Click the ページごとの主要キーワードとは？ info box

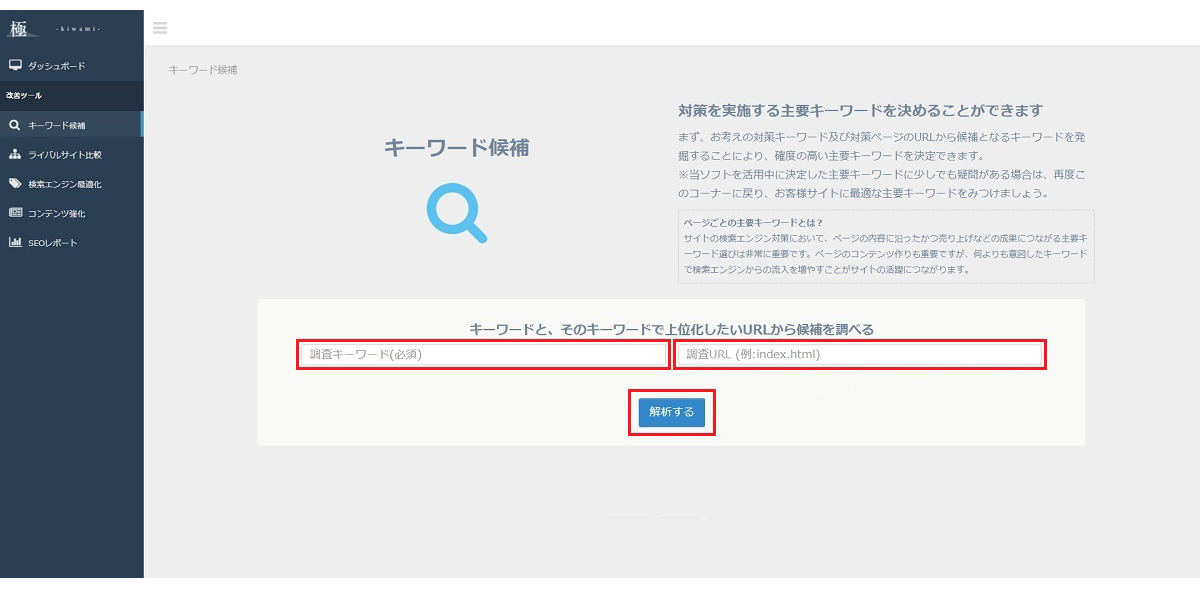point(886,246)
